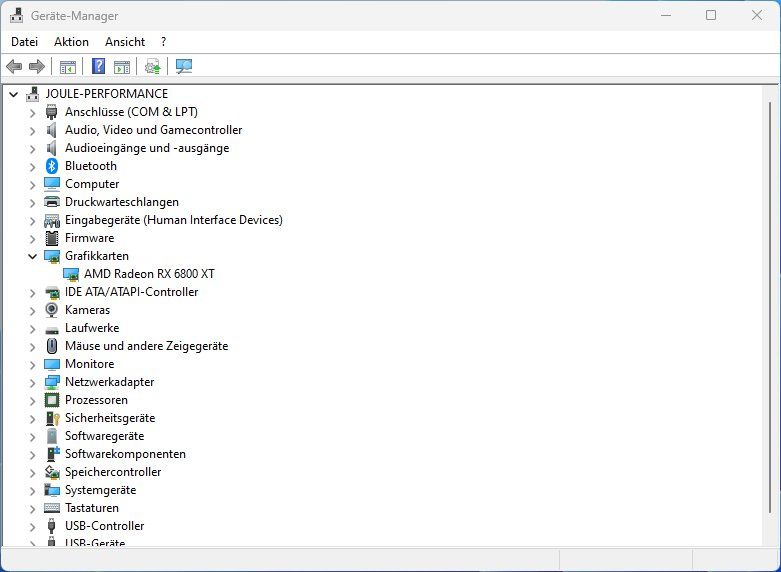This screenshot has width=781, height=572.
Task: Open the Aktion menu
Action: [71, 42]
